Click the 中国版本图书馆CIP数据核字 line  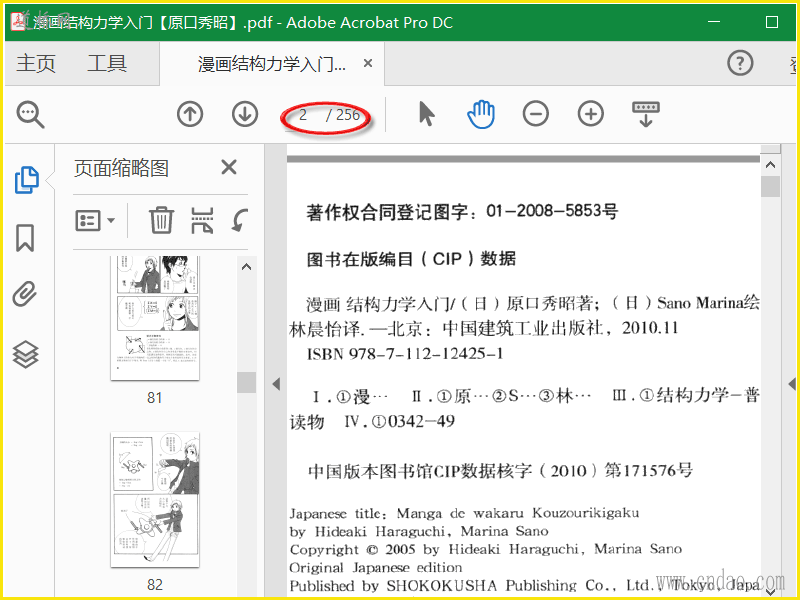tap(501, 470)
